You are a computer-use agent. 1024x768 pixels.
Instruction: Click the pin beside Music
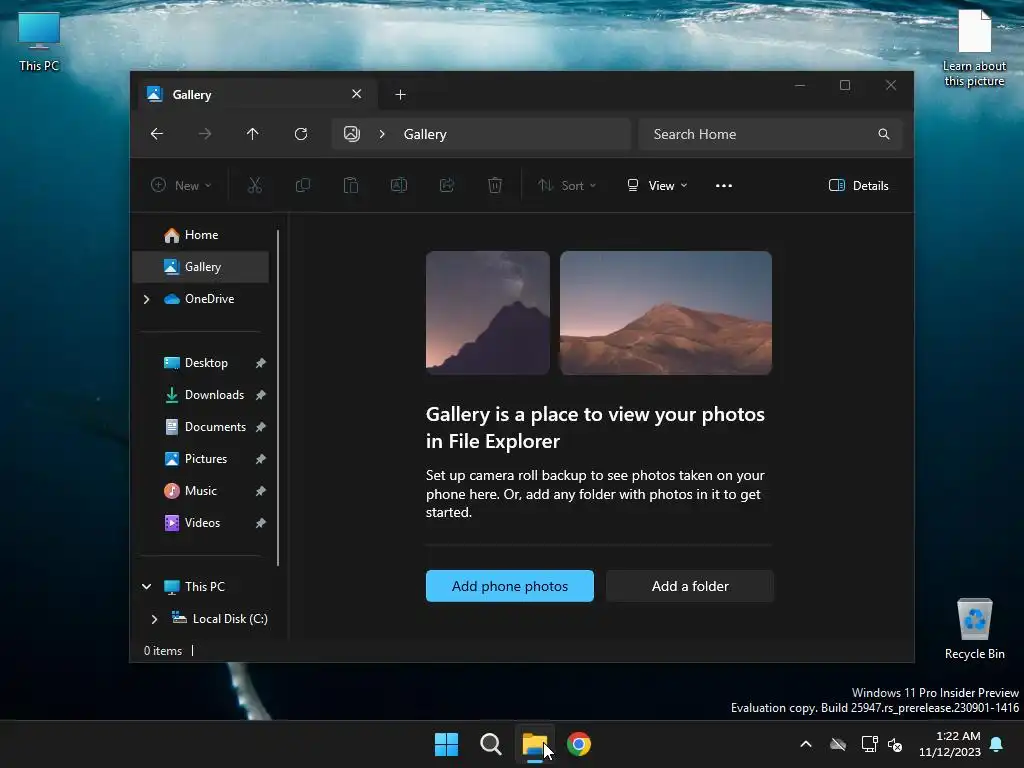[261, 491]
